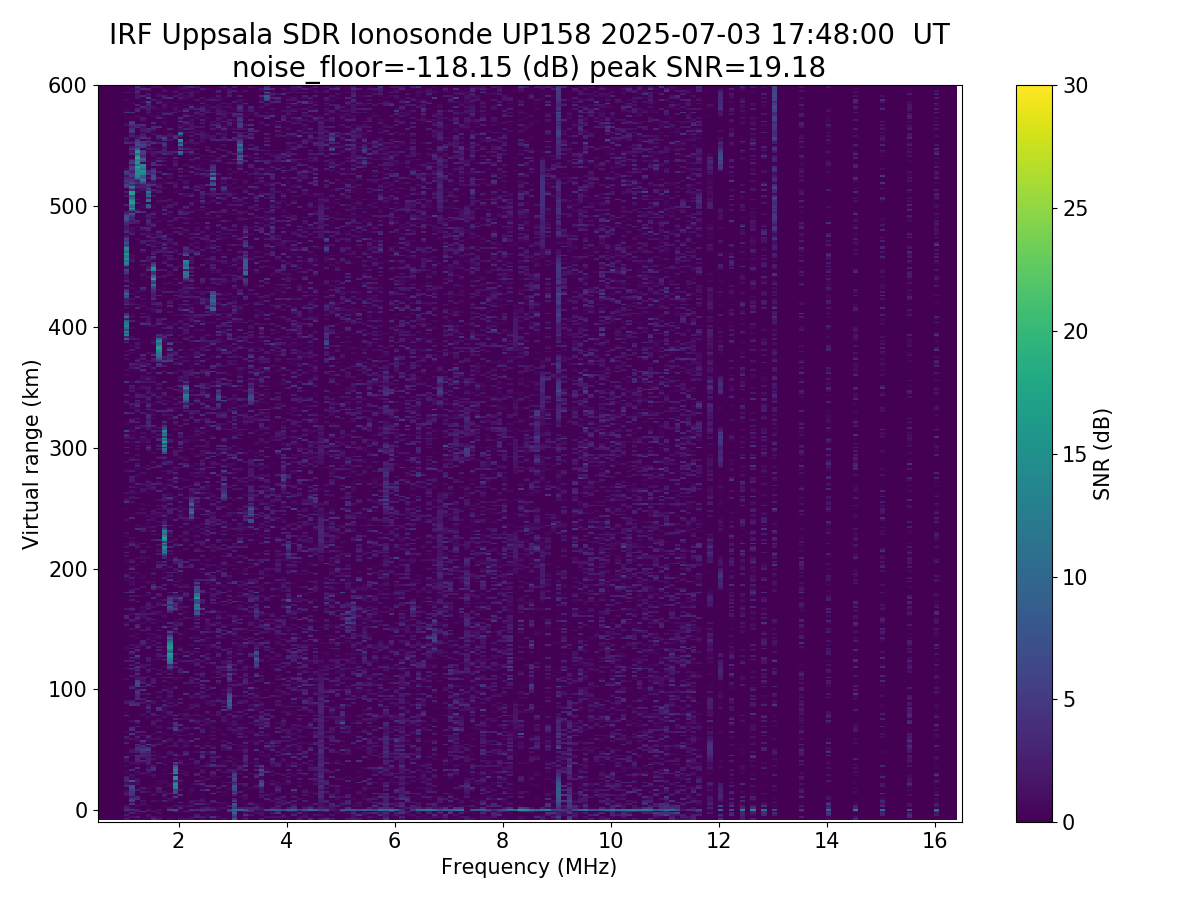Click the green region of the colorbar near 20 dB
Image resolution: width=1200 pixels, height=900 pixels.
(1034, 331)
